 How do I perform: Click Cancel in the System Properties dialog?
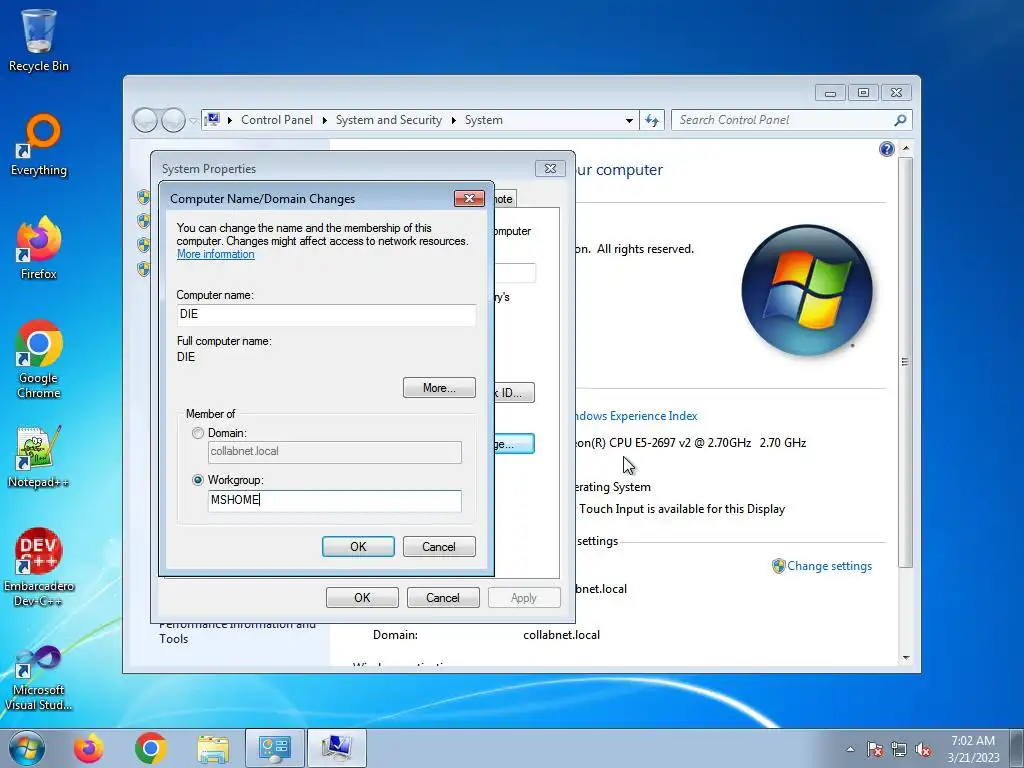tap(443, 598)
